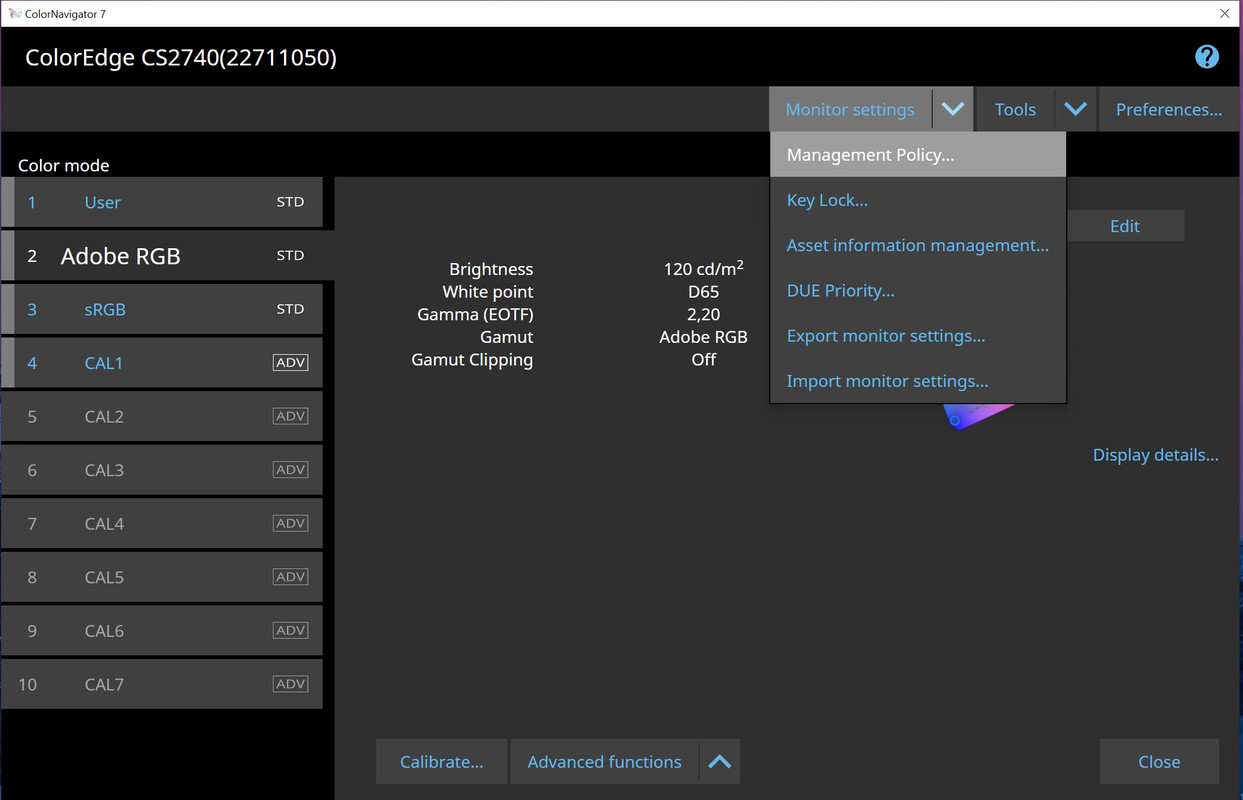Select color mode 7 CAL4
Image resolution: width=1243 pixels, height=800 pixels.
tap(162, 523)
